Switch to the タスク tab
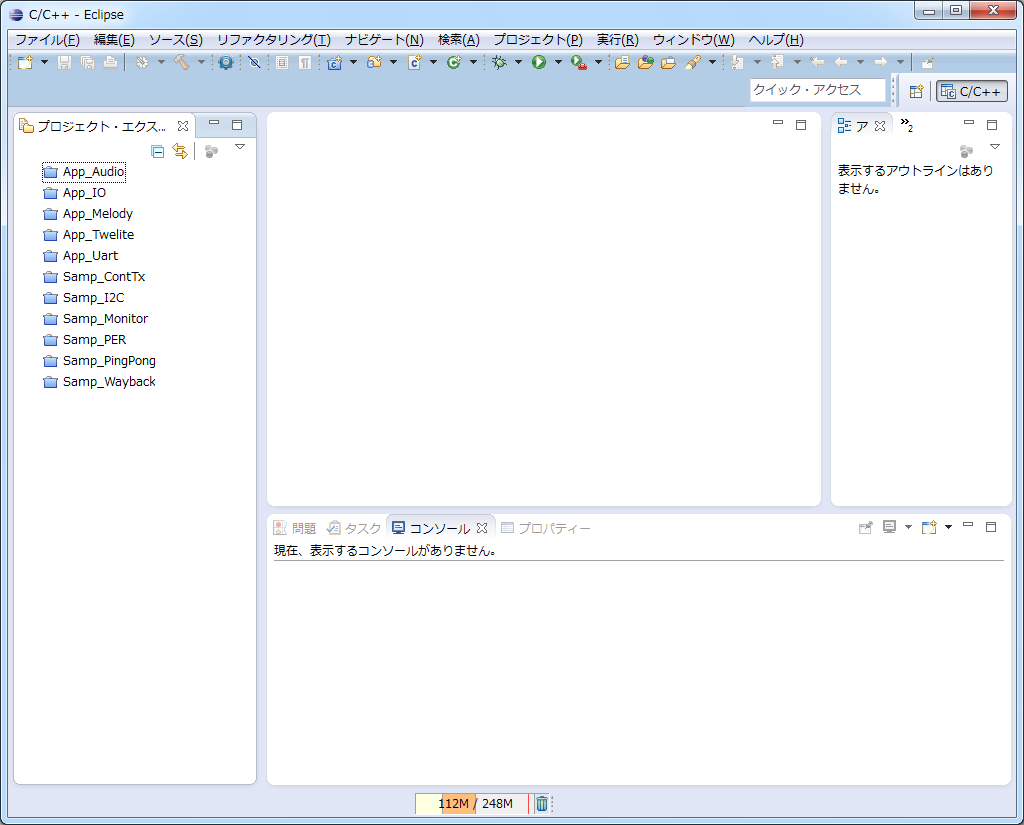This screenshot has height=825, width=1024. 354,528
